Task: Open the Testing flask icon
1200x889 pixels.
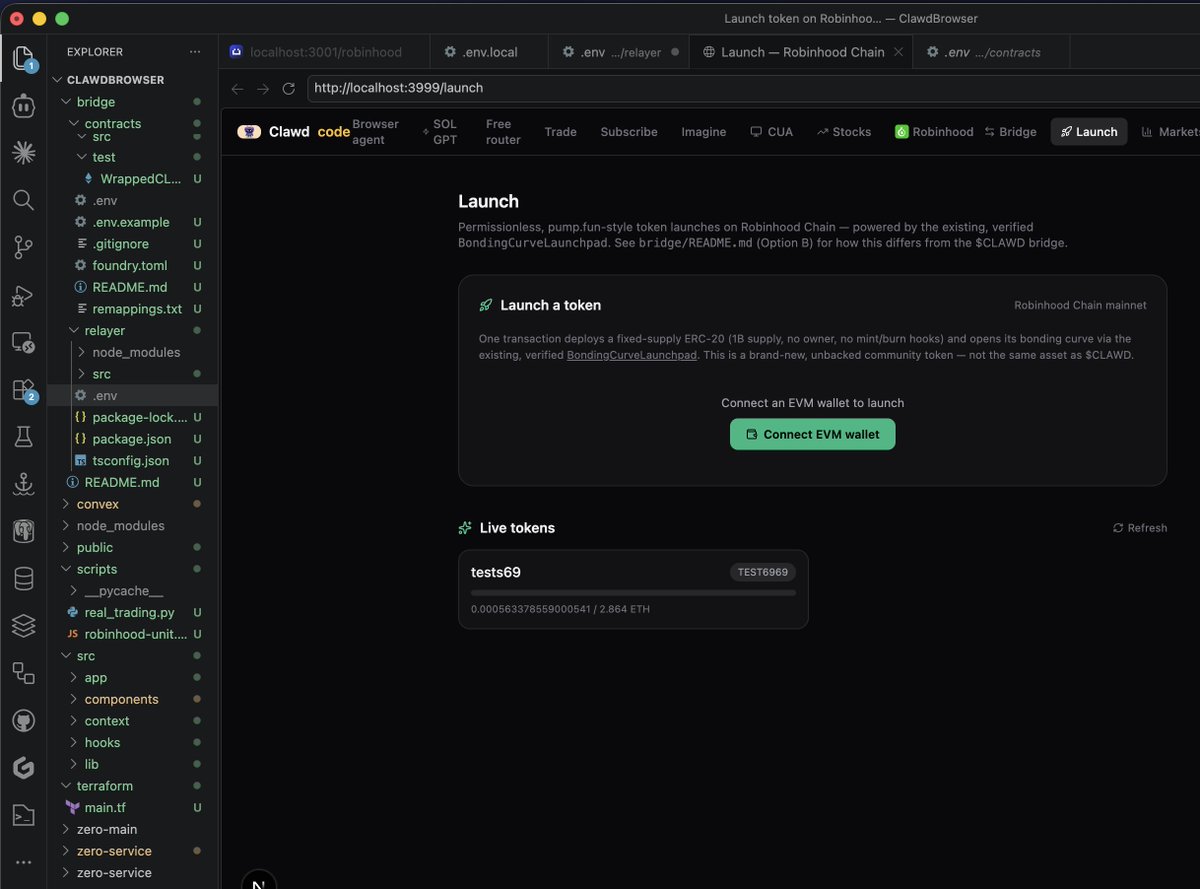Action: coord(23,437)
